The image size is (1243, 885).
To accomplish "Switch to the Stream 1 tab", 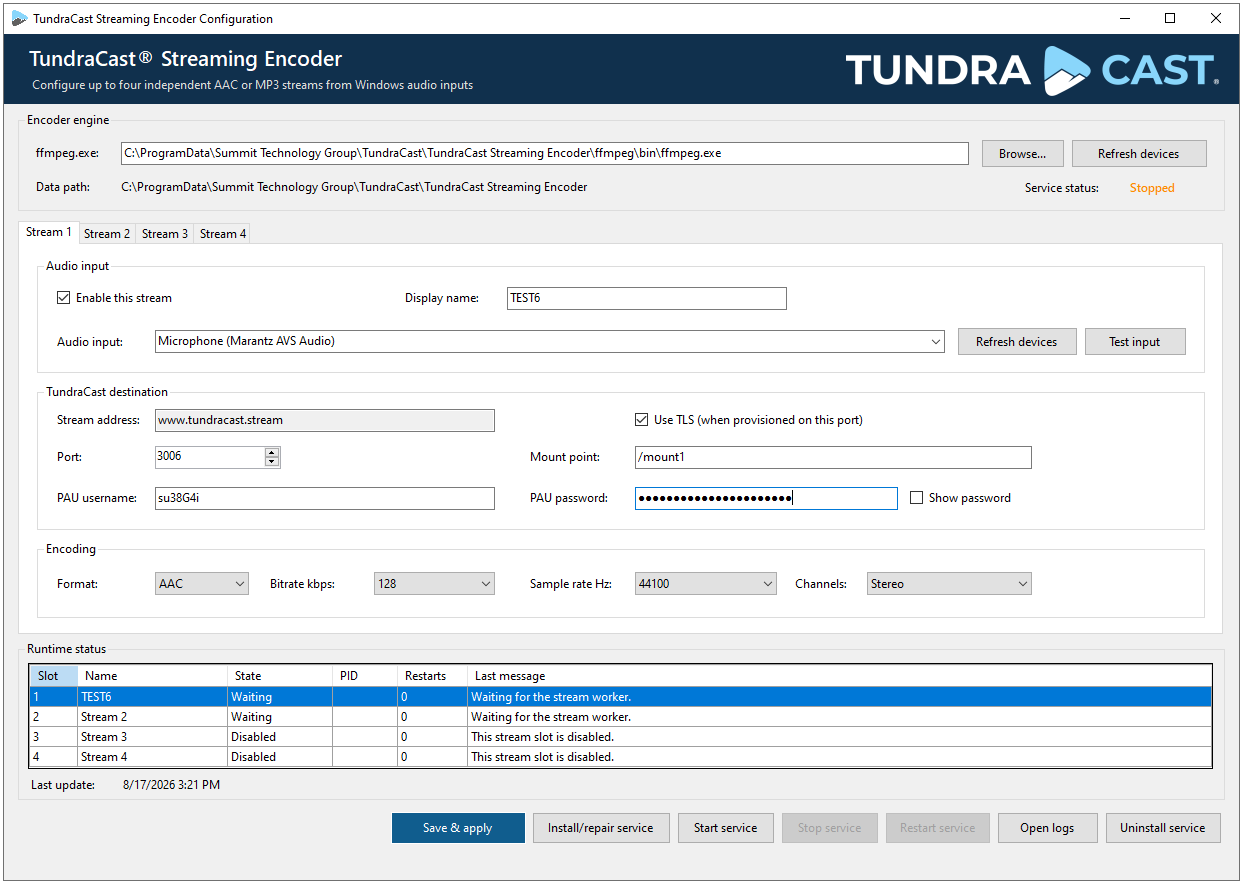I will pyautogui.click(x=49, y=232).
